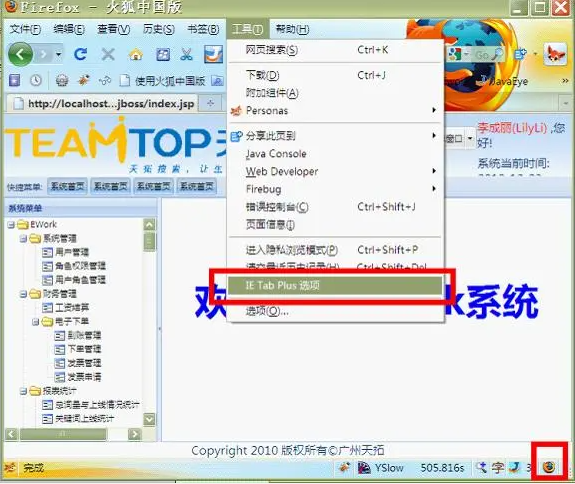The width and height of the screenshot is (575, 484).
Task: Expand the Firebug submenu
Action: pos(335,189)
